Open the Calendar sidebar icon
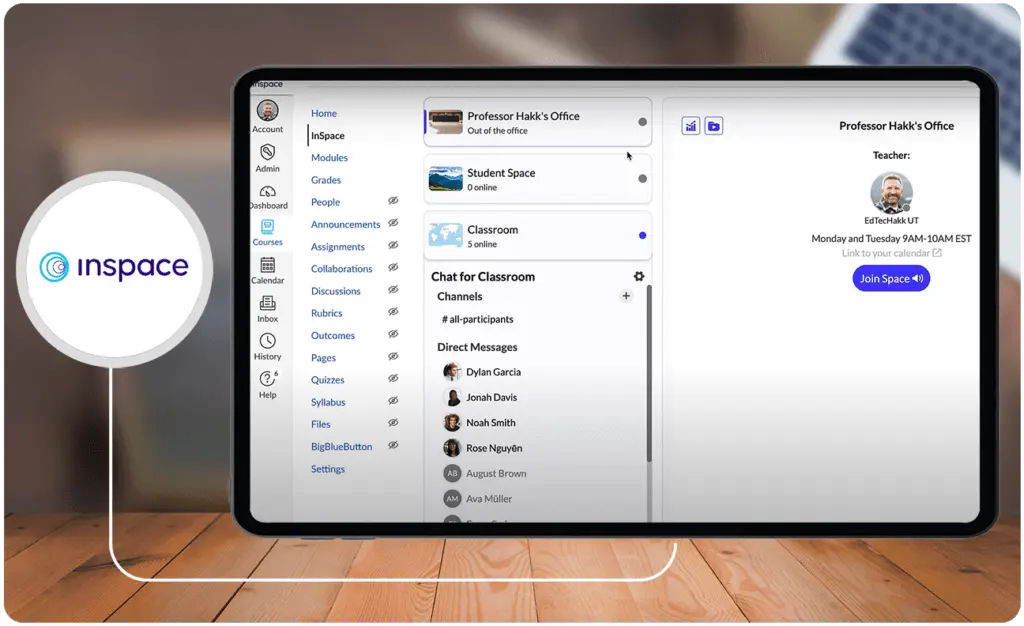 (267, 264)
